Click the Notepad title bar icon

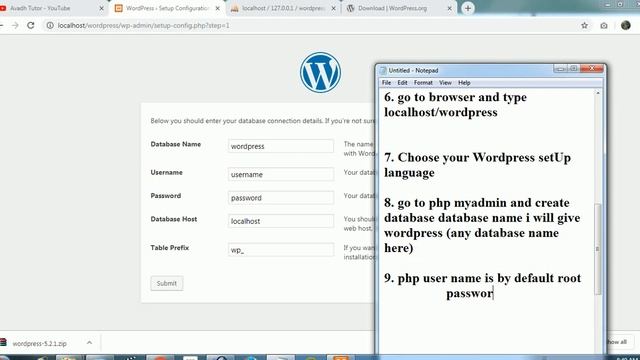[x=383, y=70]
